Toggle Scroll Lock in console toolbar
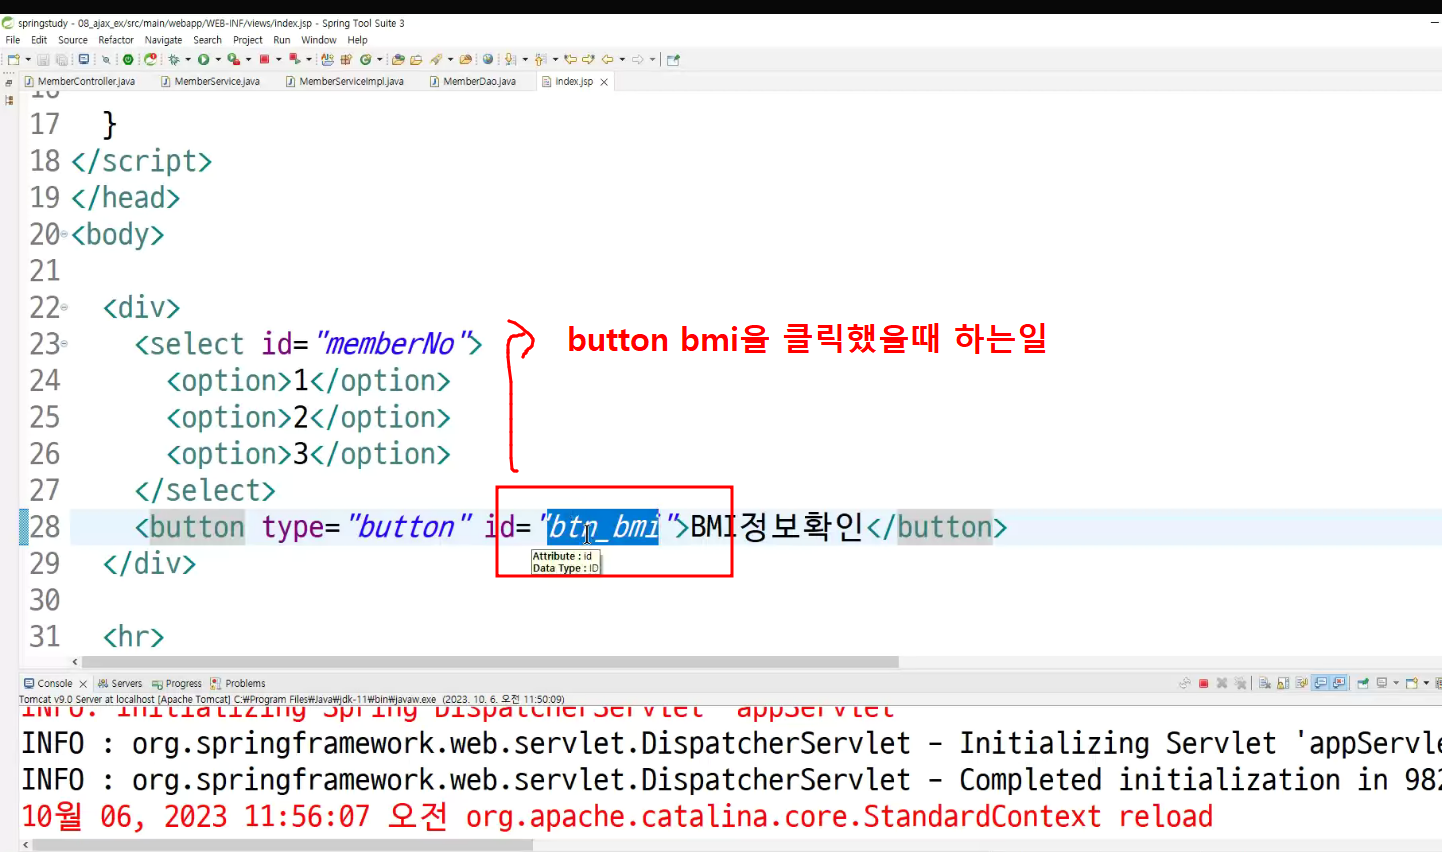This screenshot has height=852, width=1442. pyautogui.click(x=1283, y=683)
